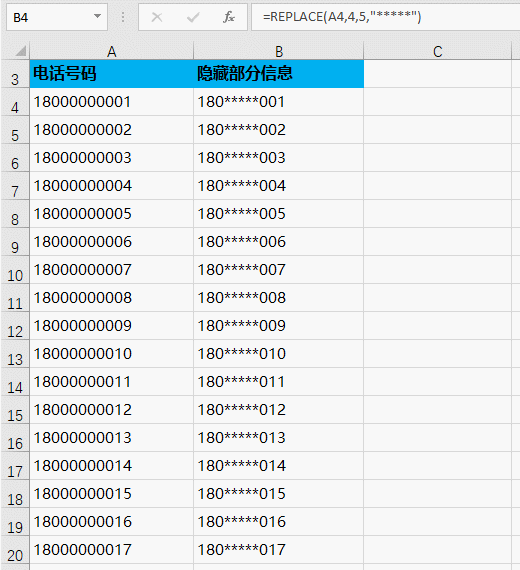The image size is (520, 570).
Task: Click the Select All corner triangle
Action: coord(20,51)
